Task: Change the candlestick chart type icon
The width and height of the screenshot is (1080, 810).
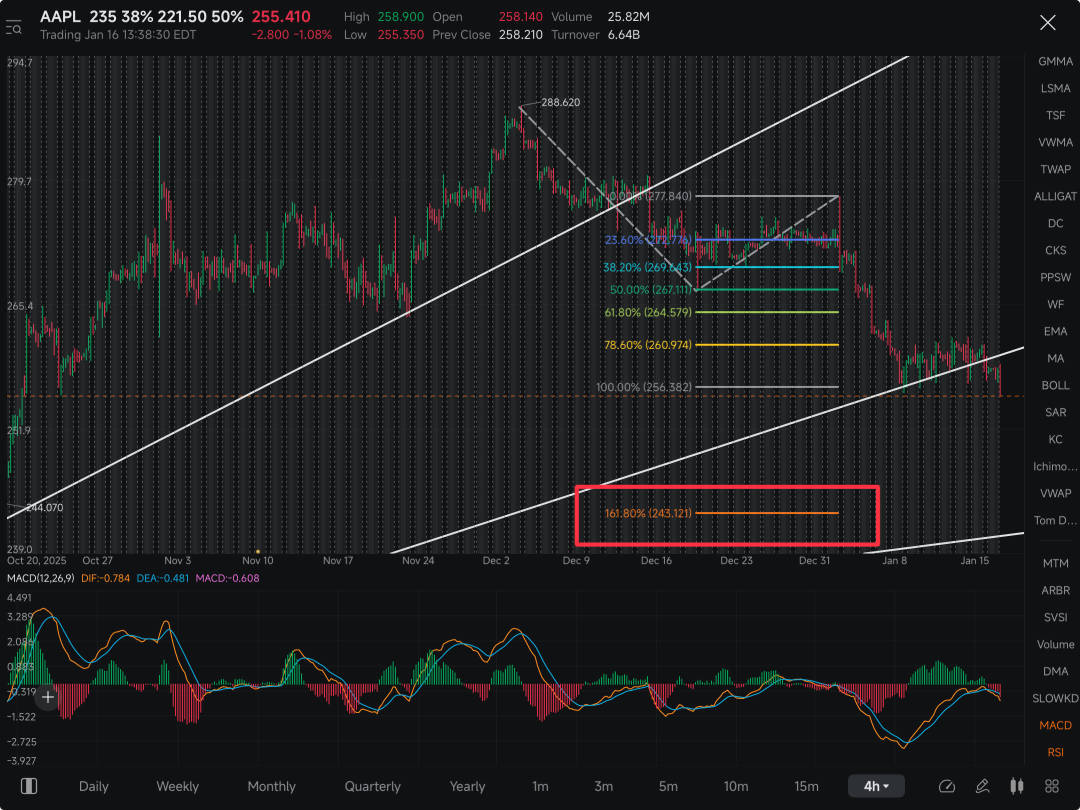Action: click(1017, 786)
